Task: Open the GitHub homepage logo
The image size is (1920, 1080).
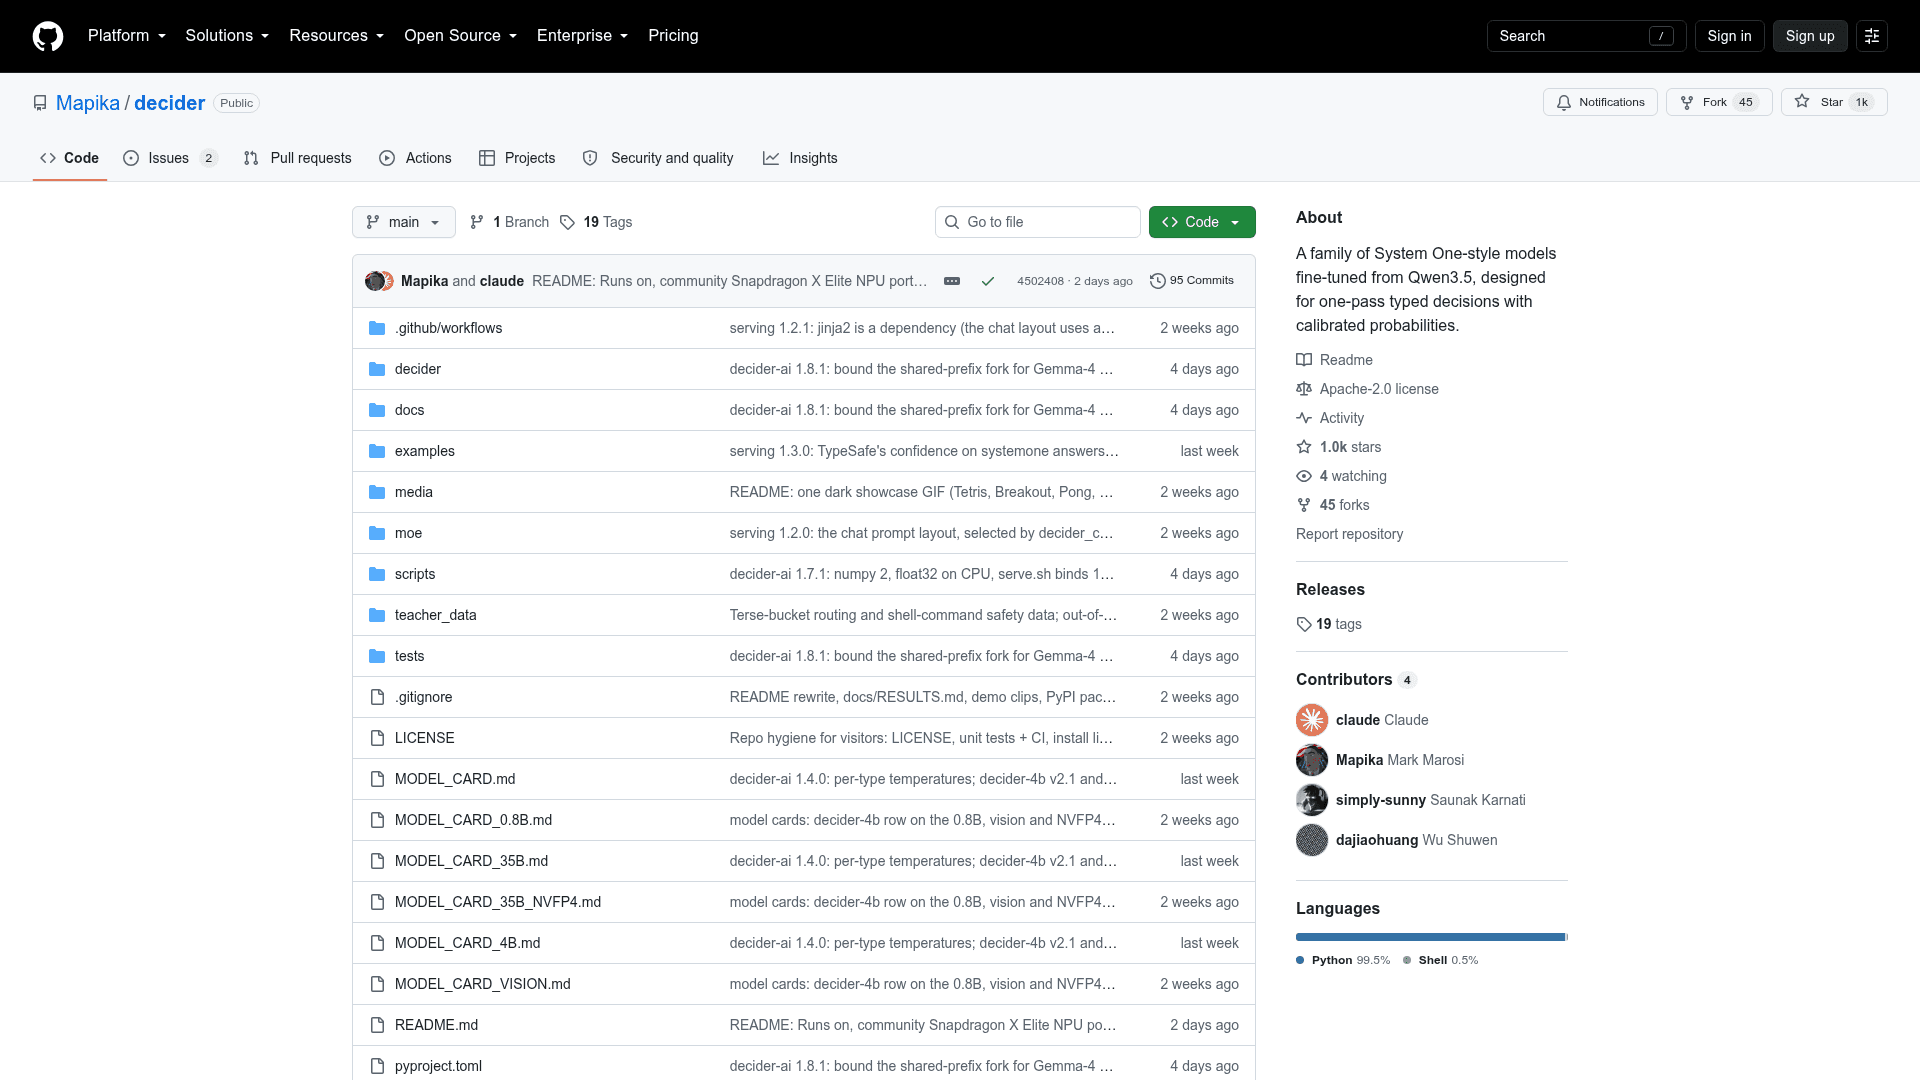Action: tap(48, 36)
